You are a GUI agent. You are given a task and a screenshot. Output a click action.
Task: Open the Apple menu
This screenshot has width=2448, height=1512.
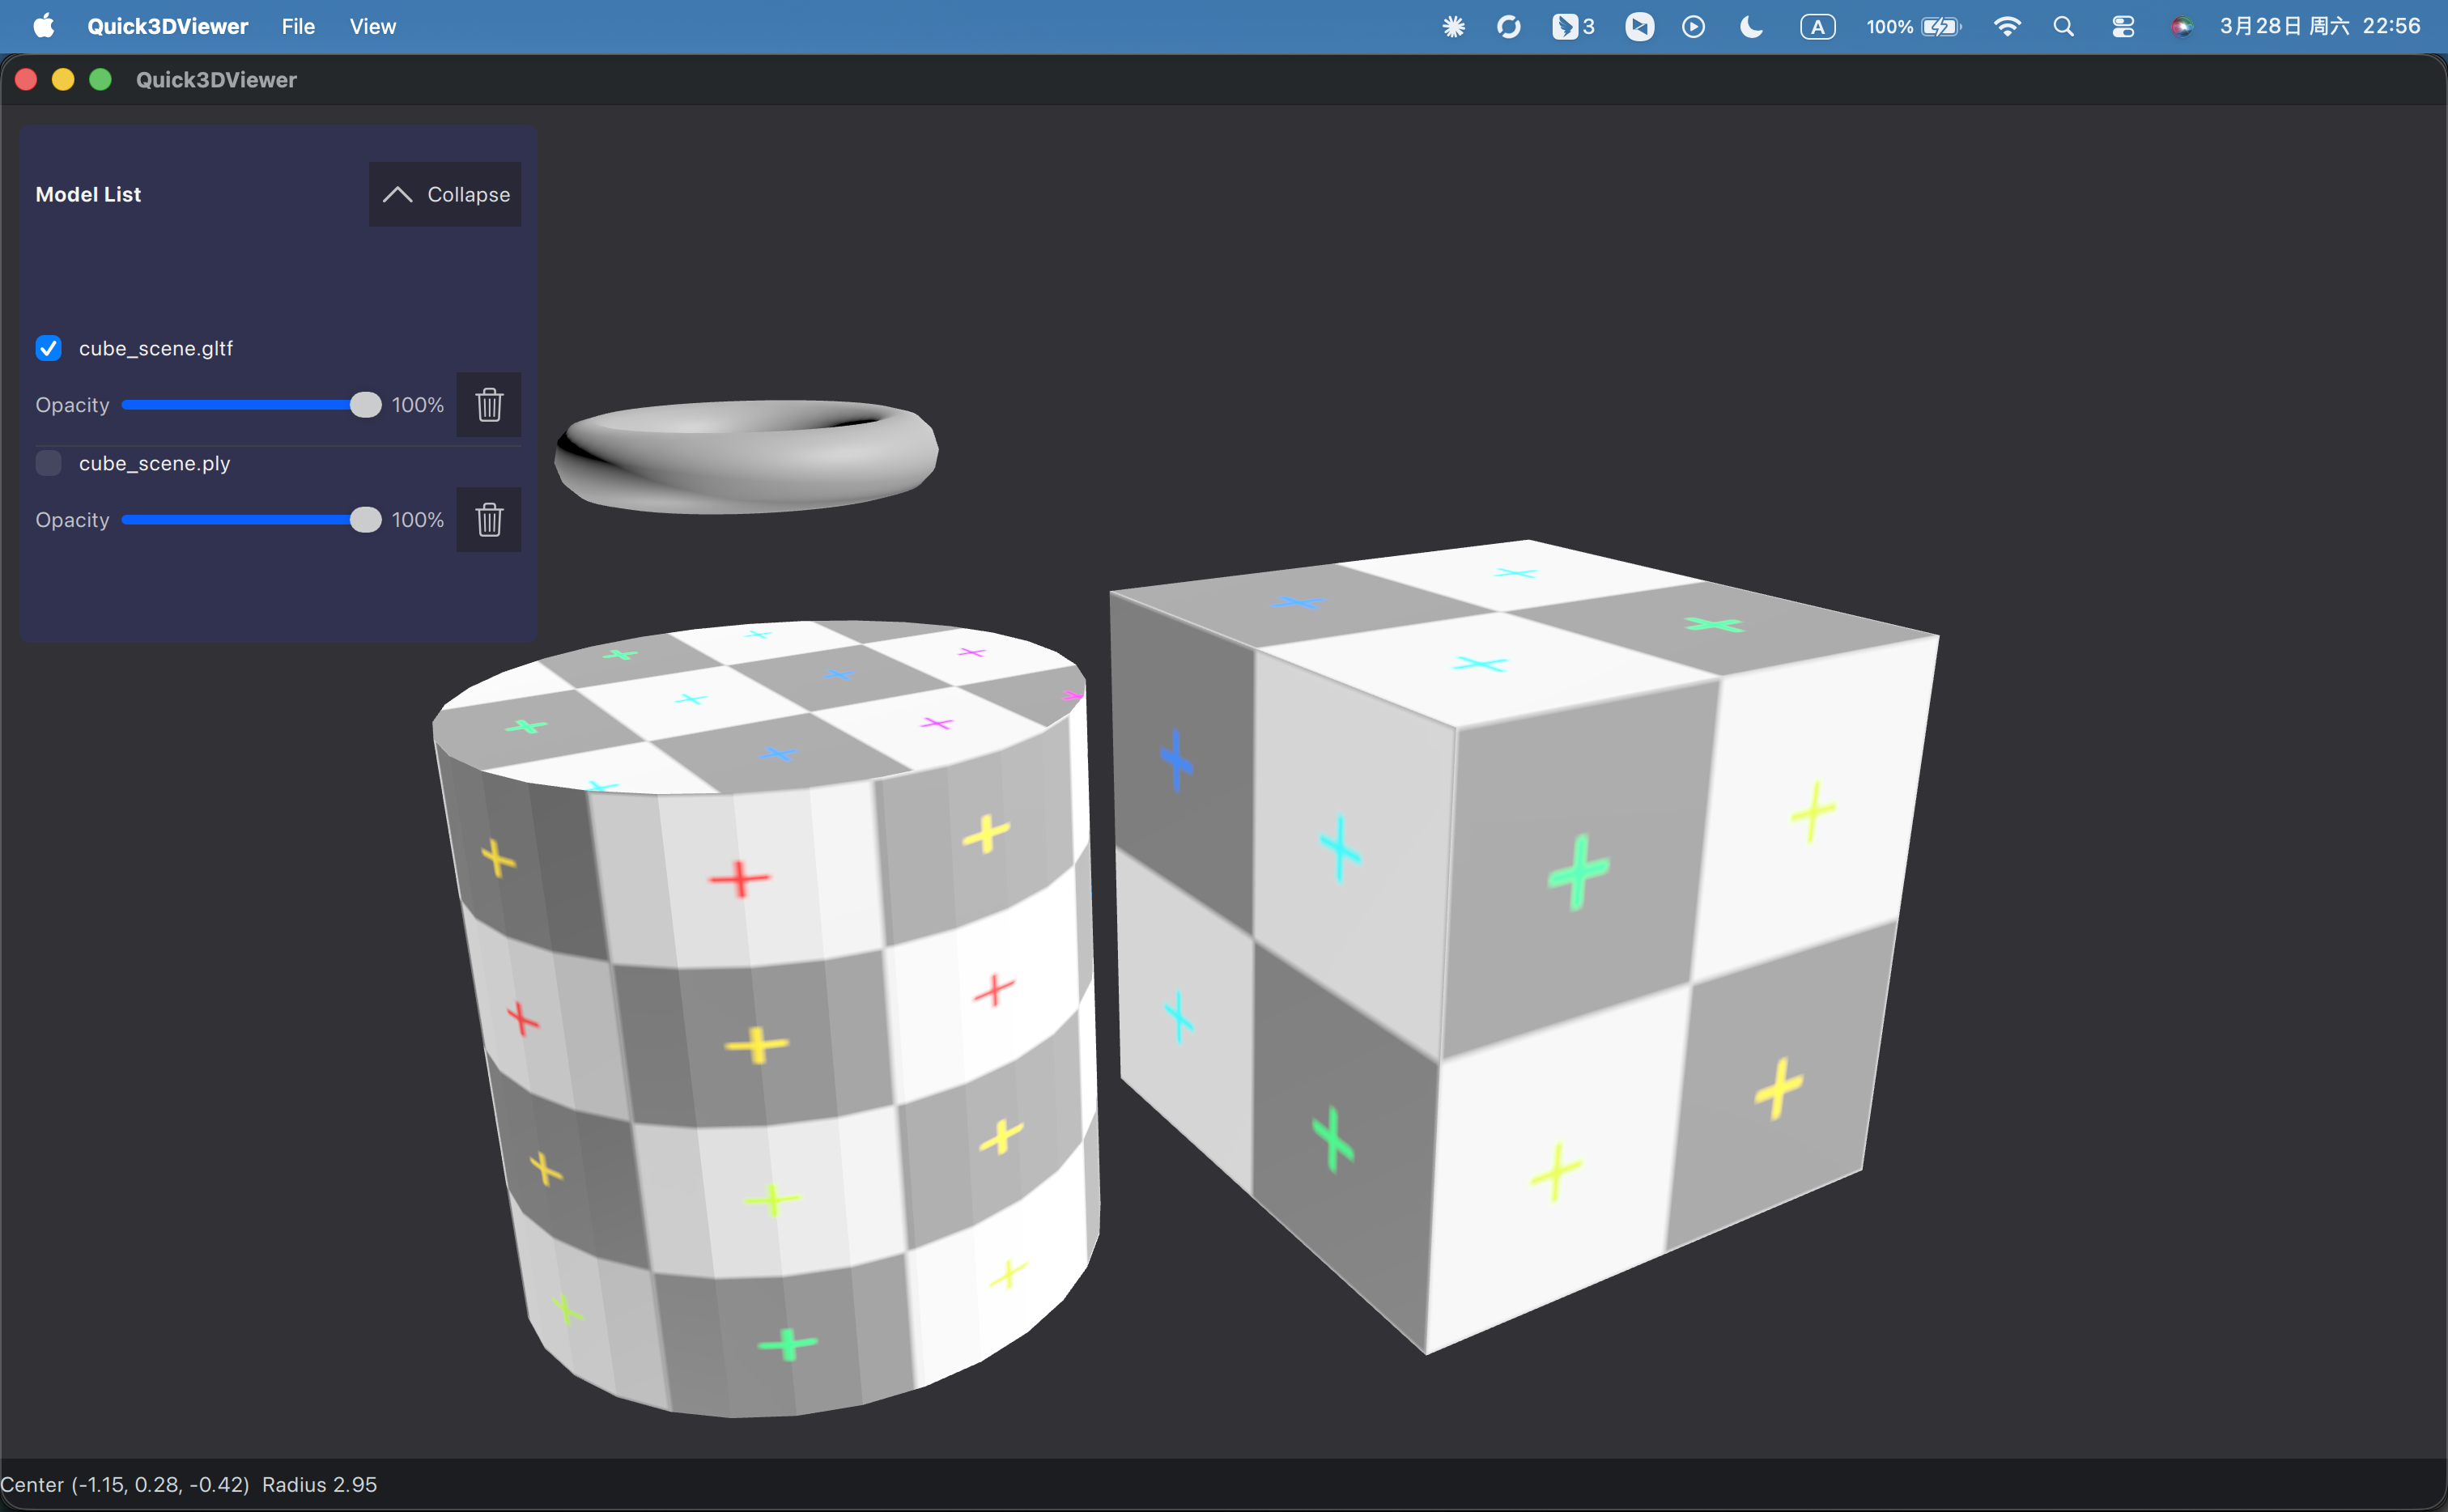(x=43, y=26)
